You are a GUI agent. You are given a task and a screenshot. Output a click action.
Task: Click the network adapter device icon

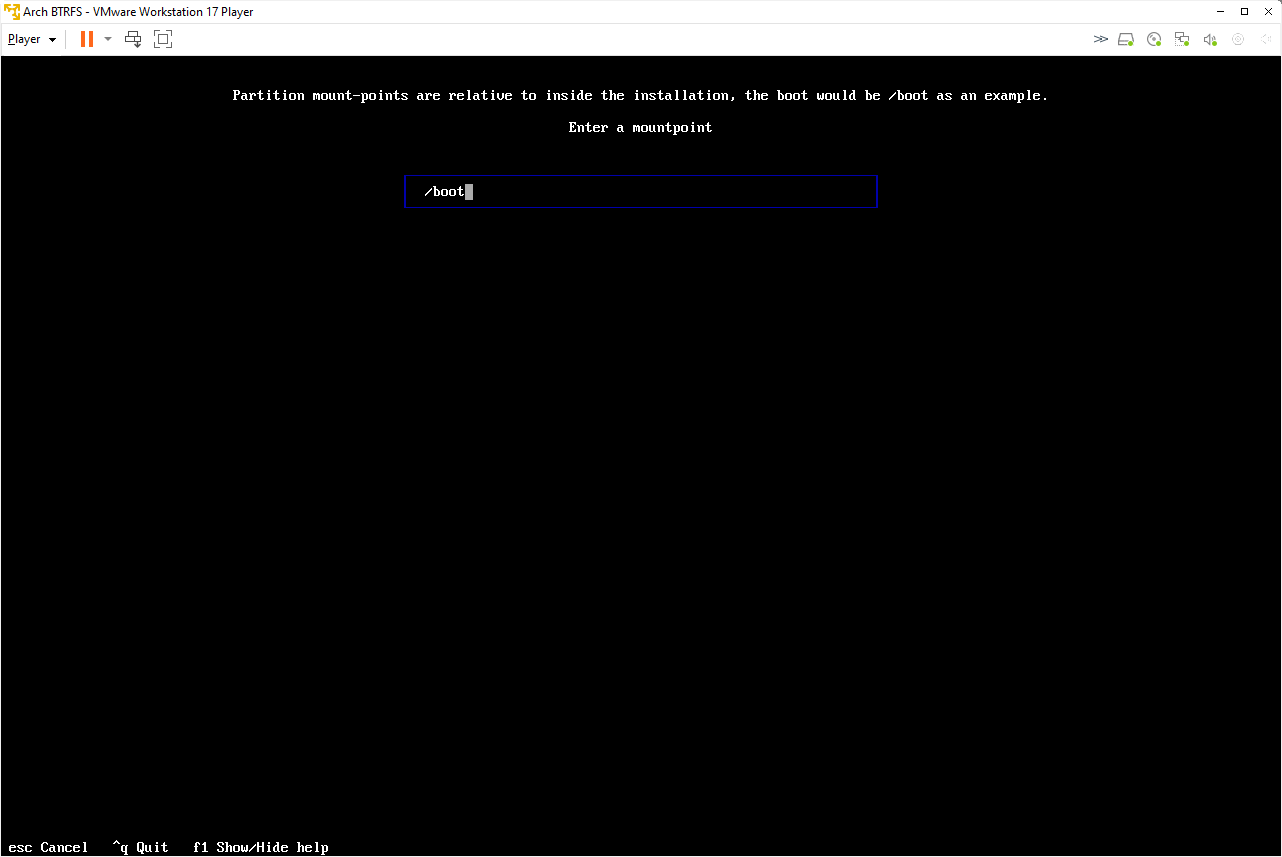click(1182, 39)
